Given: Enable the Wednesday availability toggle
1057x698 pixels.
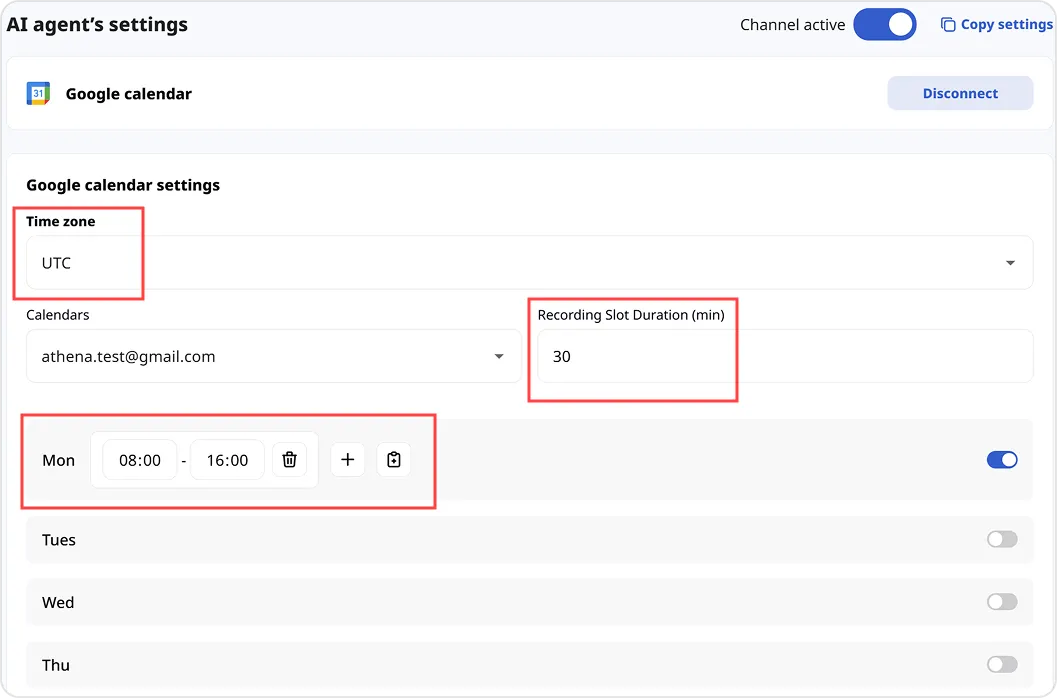Looking at the screenshot, I should click(x=1001, y=602).
